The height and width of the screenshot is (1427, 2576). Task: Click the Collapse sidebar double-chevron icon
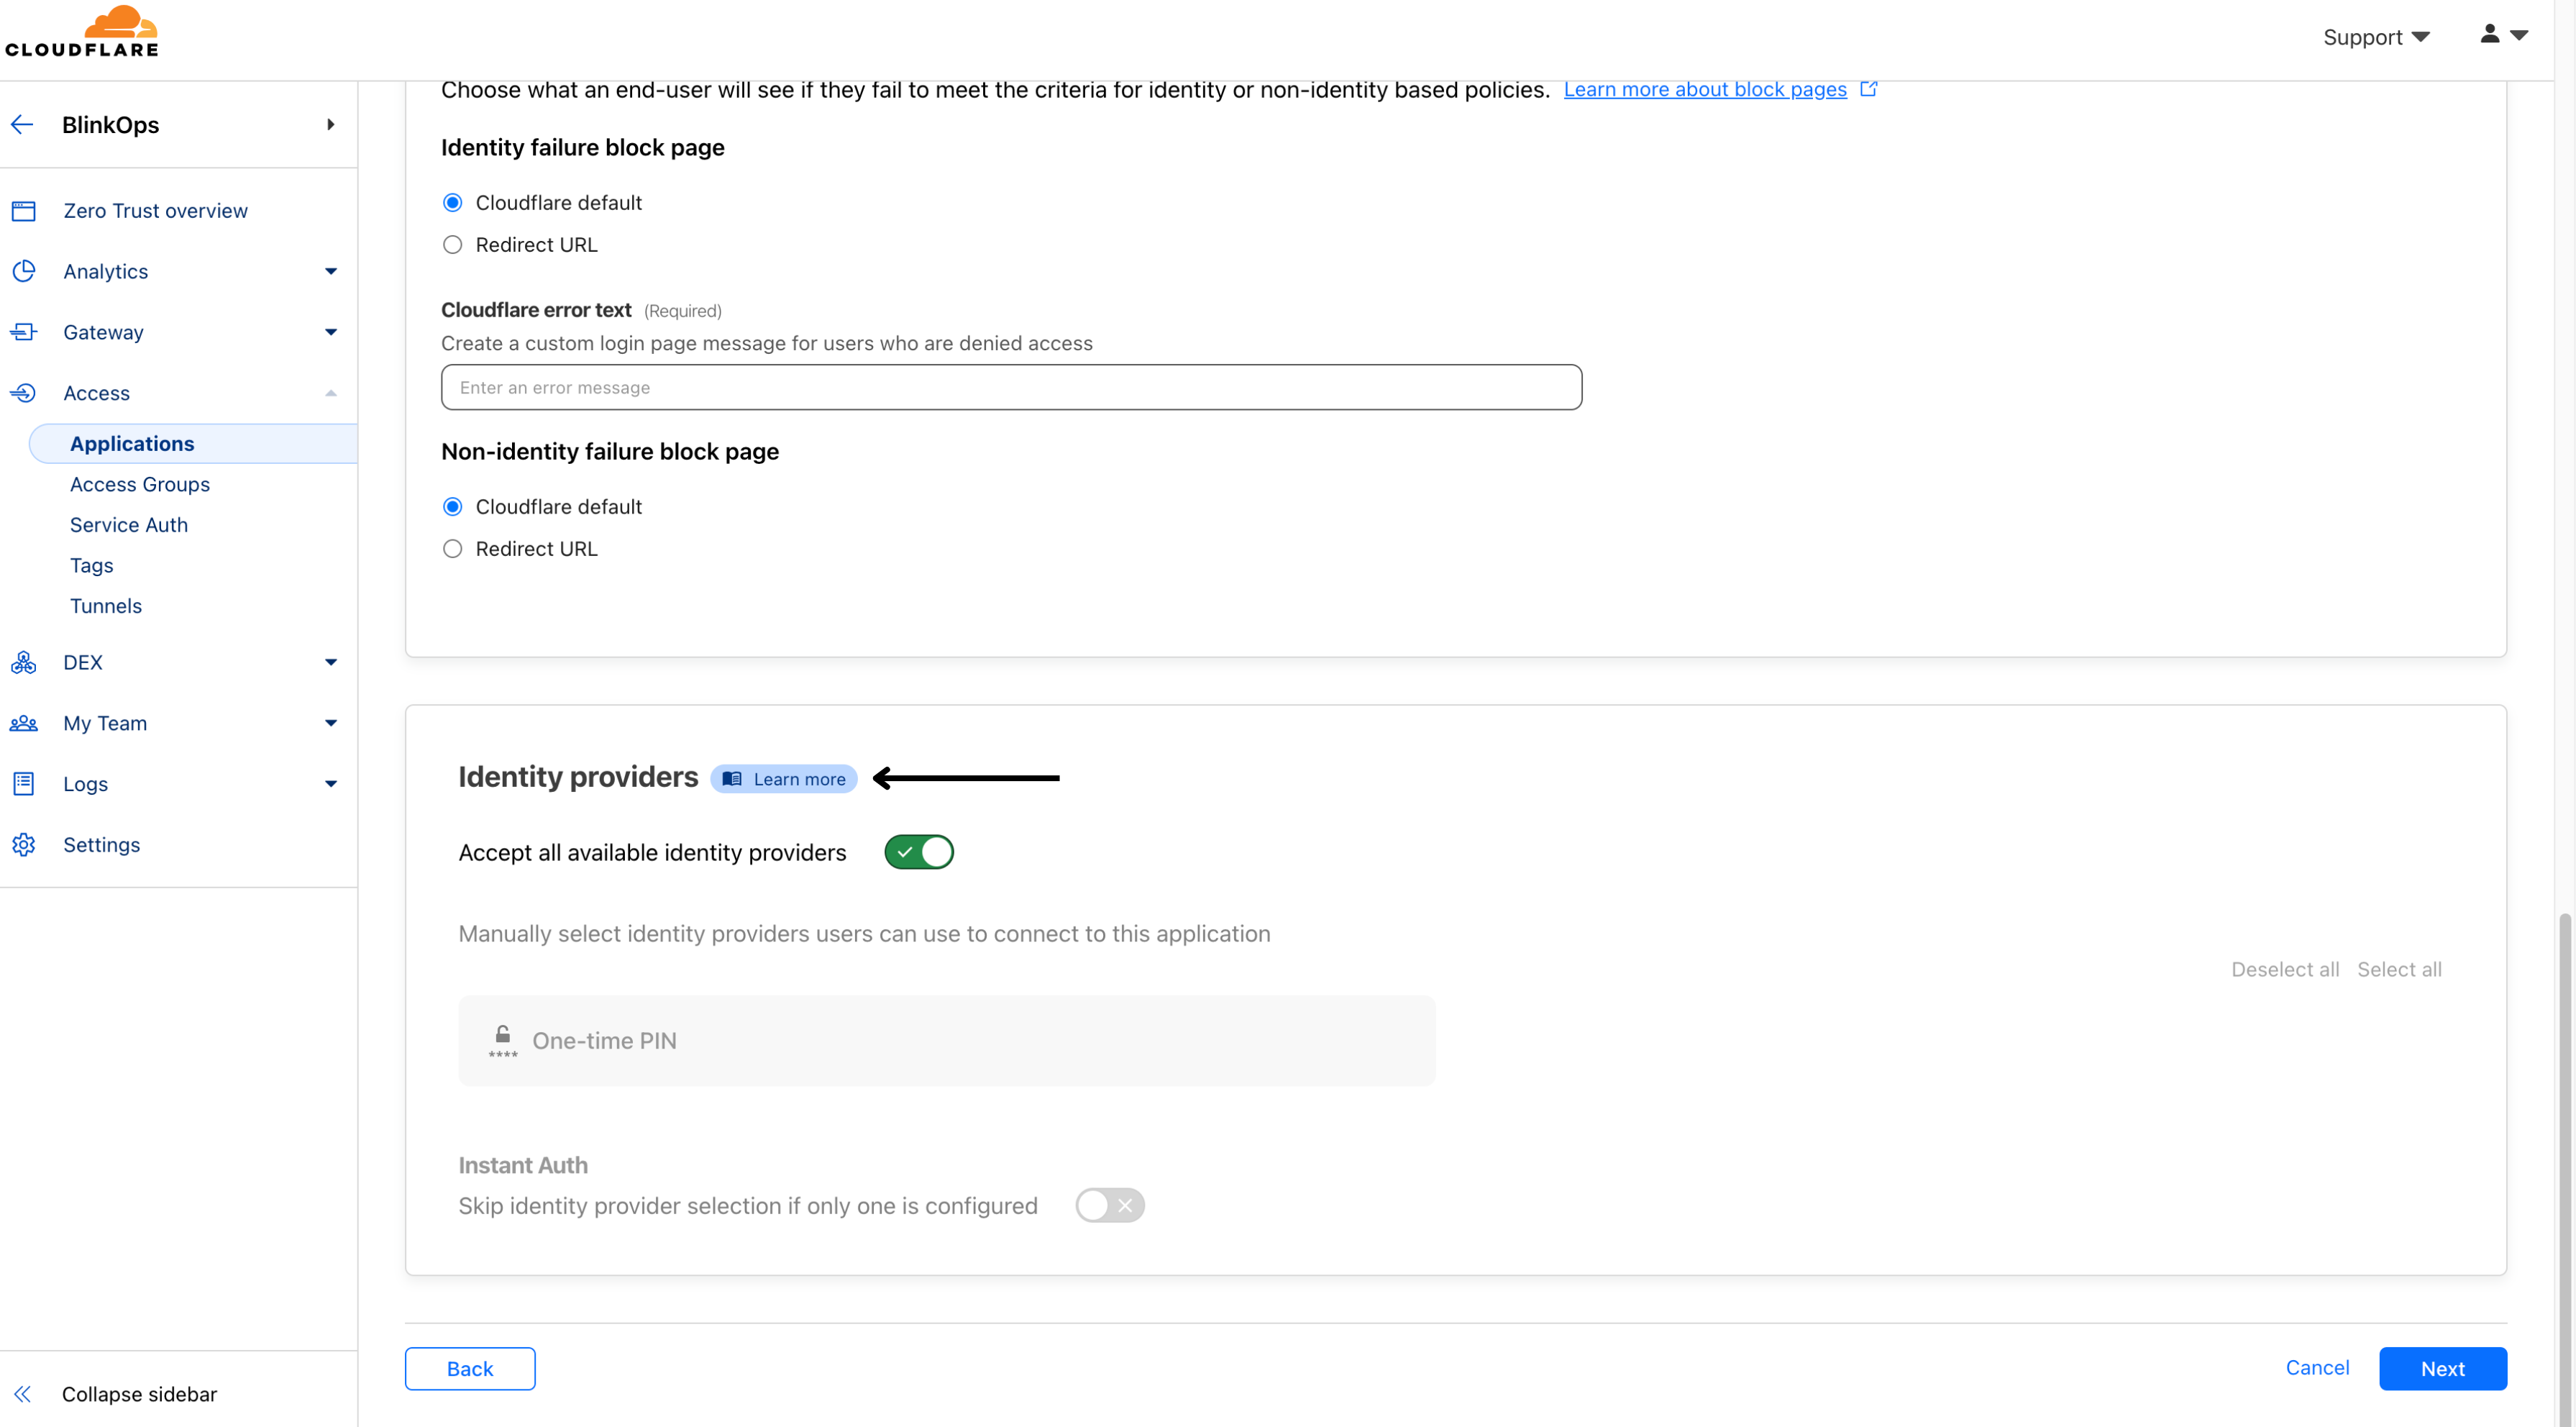(22, 1394)
